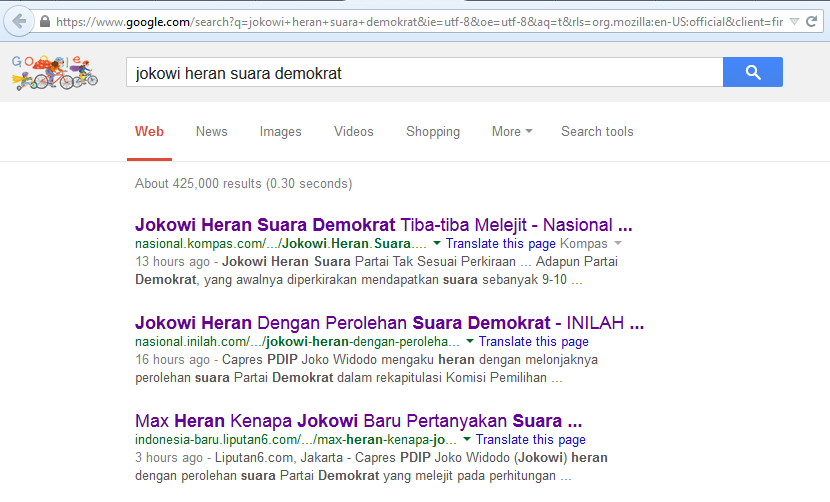
Task: Open the URL history dropdown arrow
Action: click(x=794, y=22)
